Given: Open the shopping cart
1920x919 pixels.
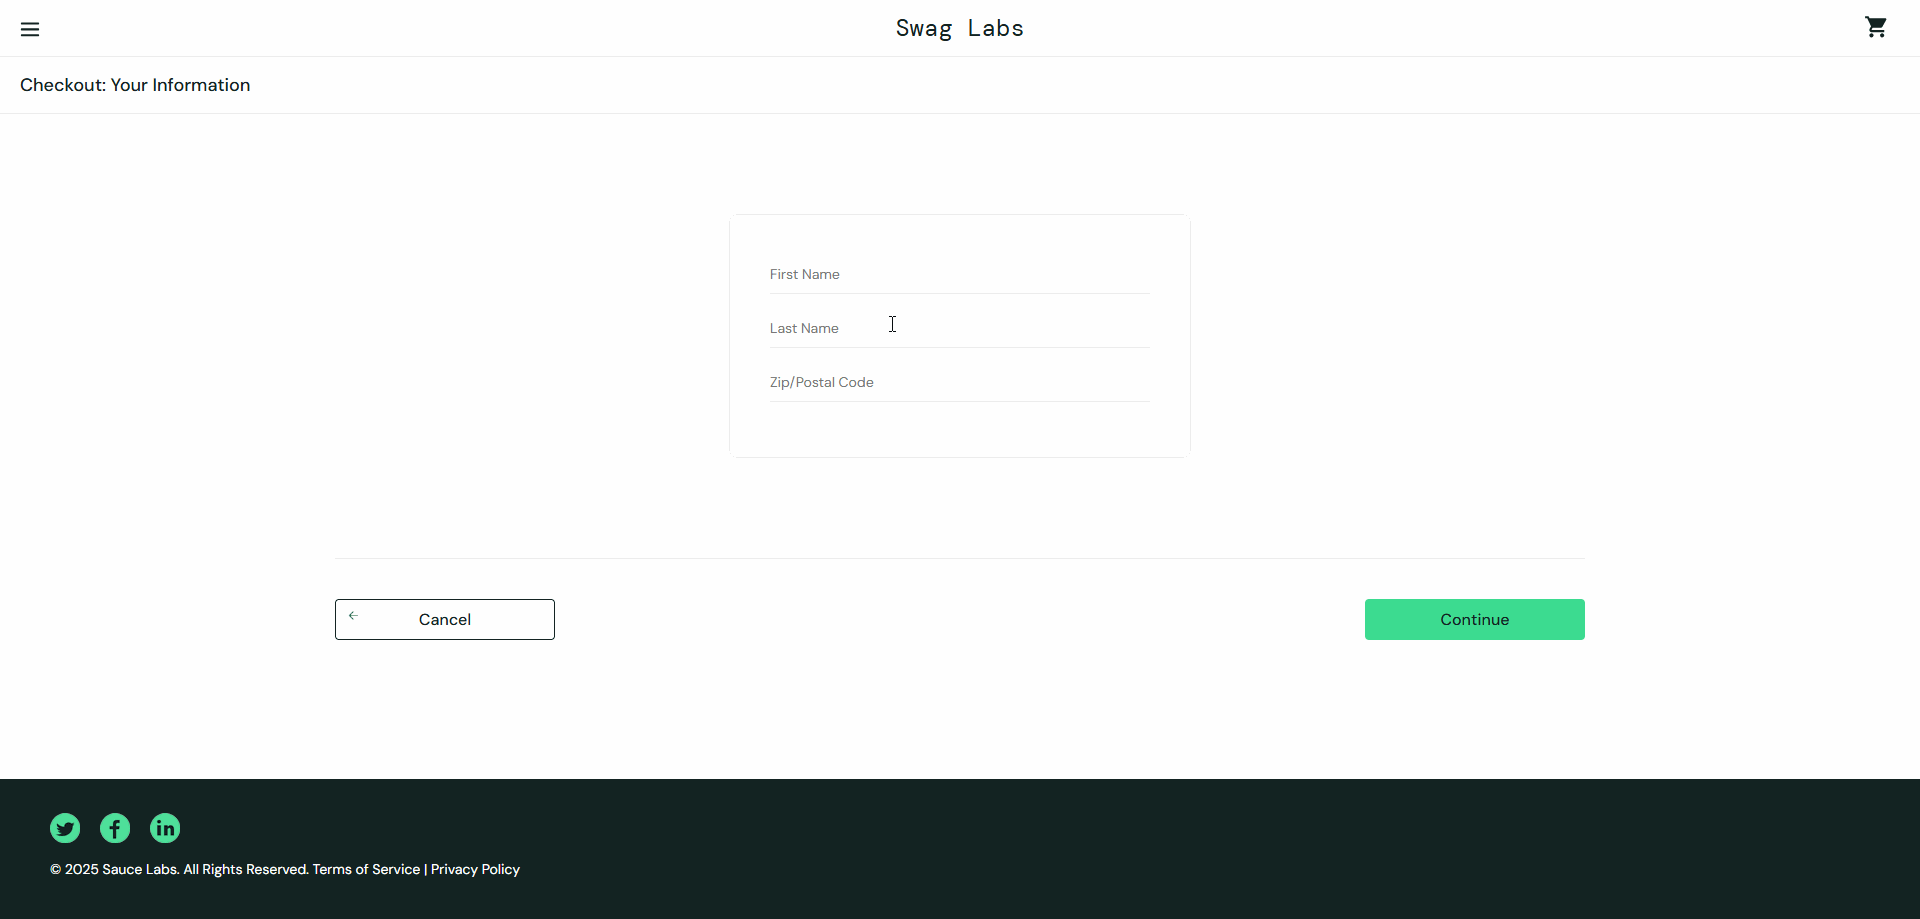Looking at the screenshot, I should tap(1876, 27).
